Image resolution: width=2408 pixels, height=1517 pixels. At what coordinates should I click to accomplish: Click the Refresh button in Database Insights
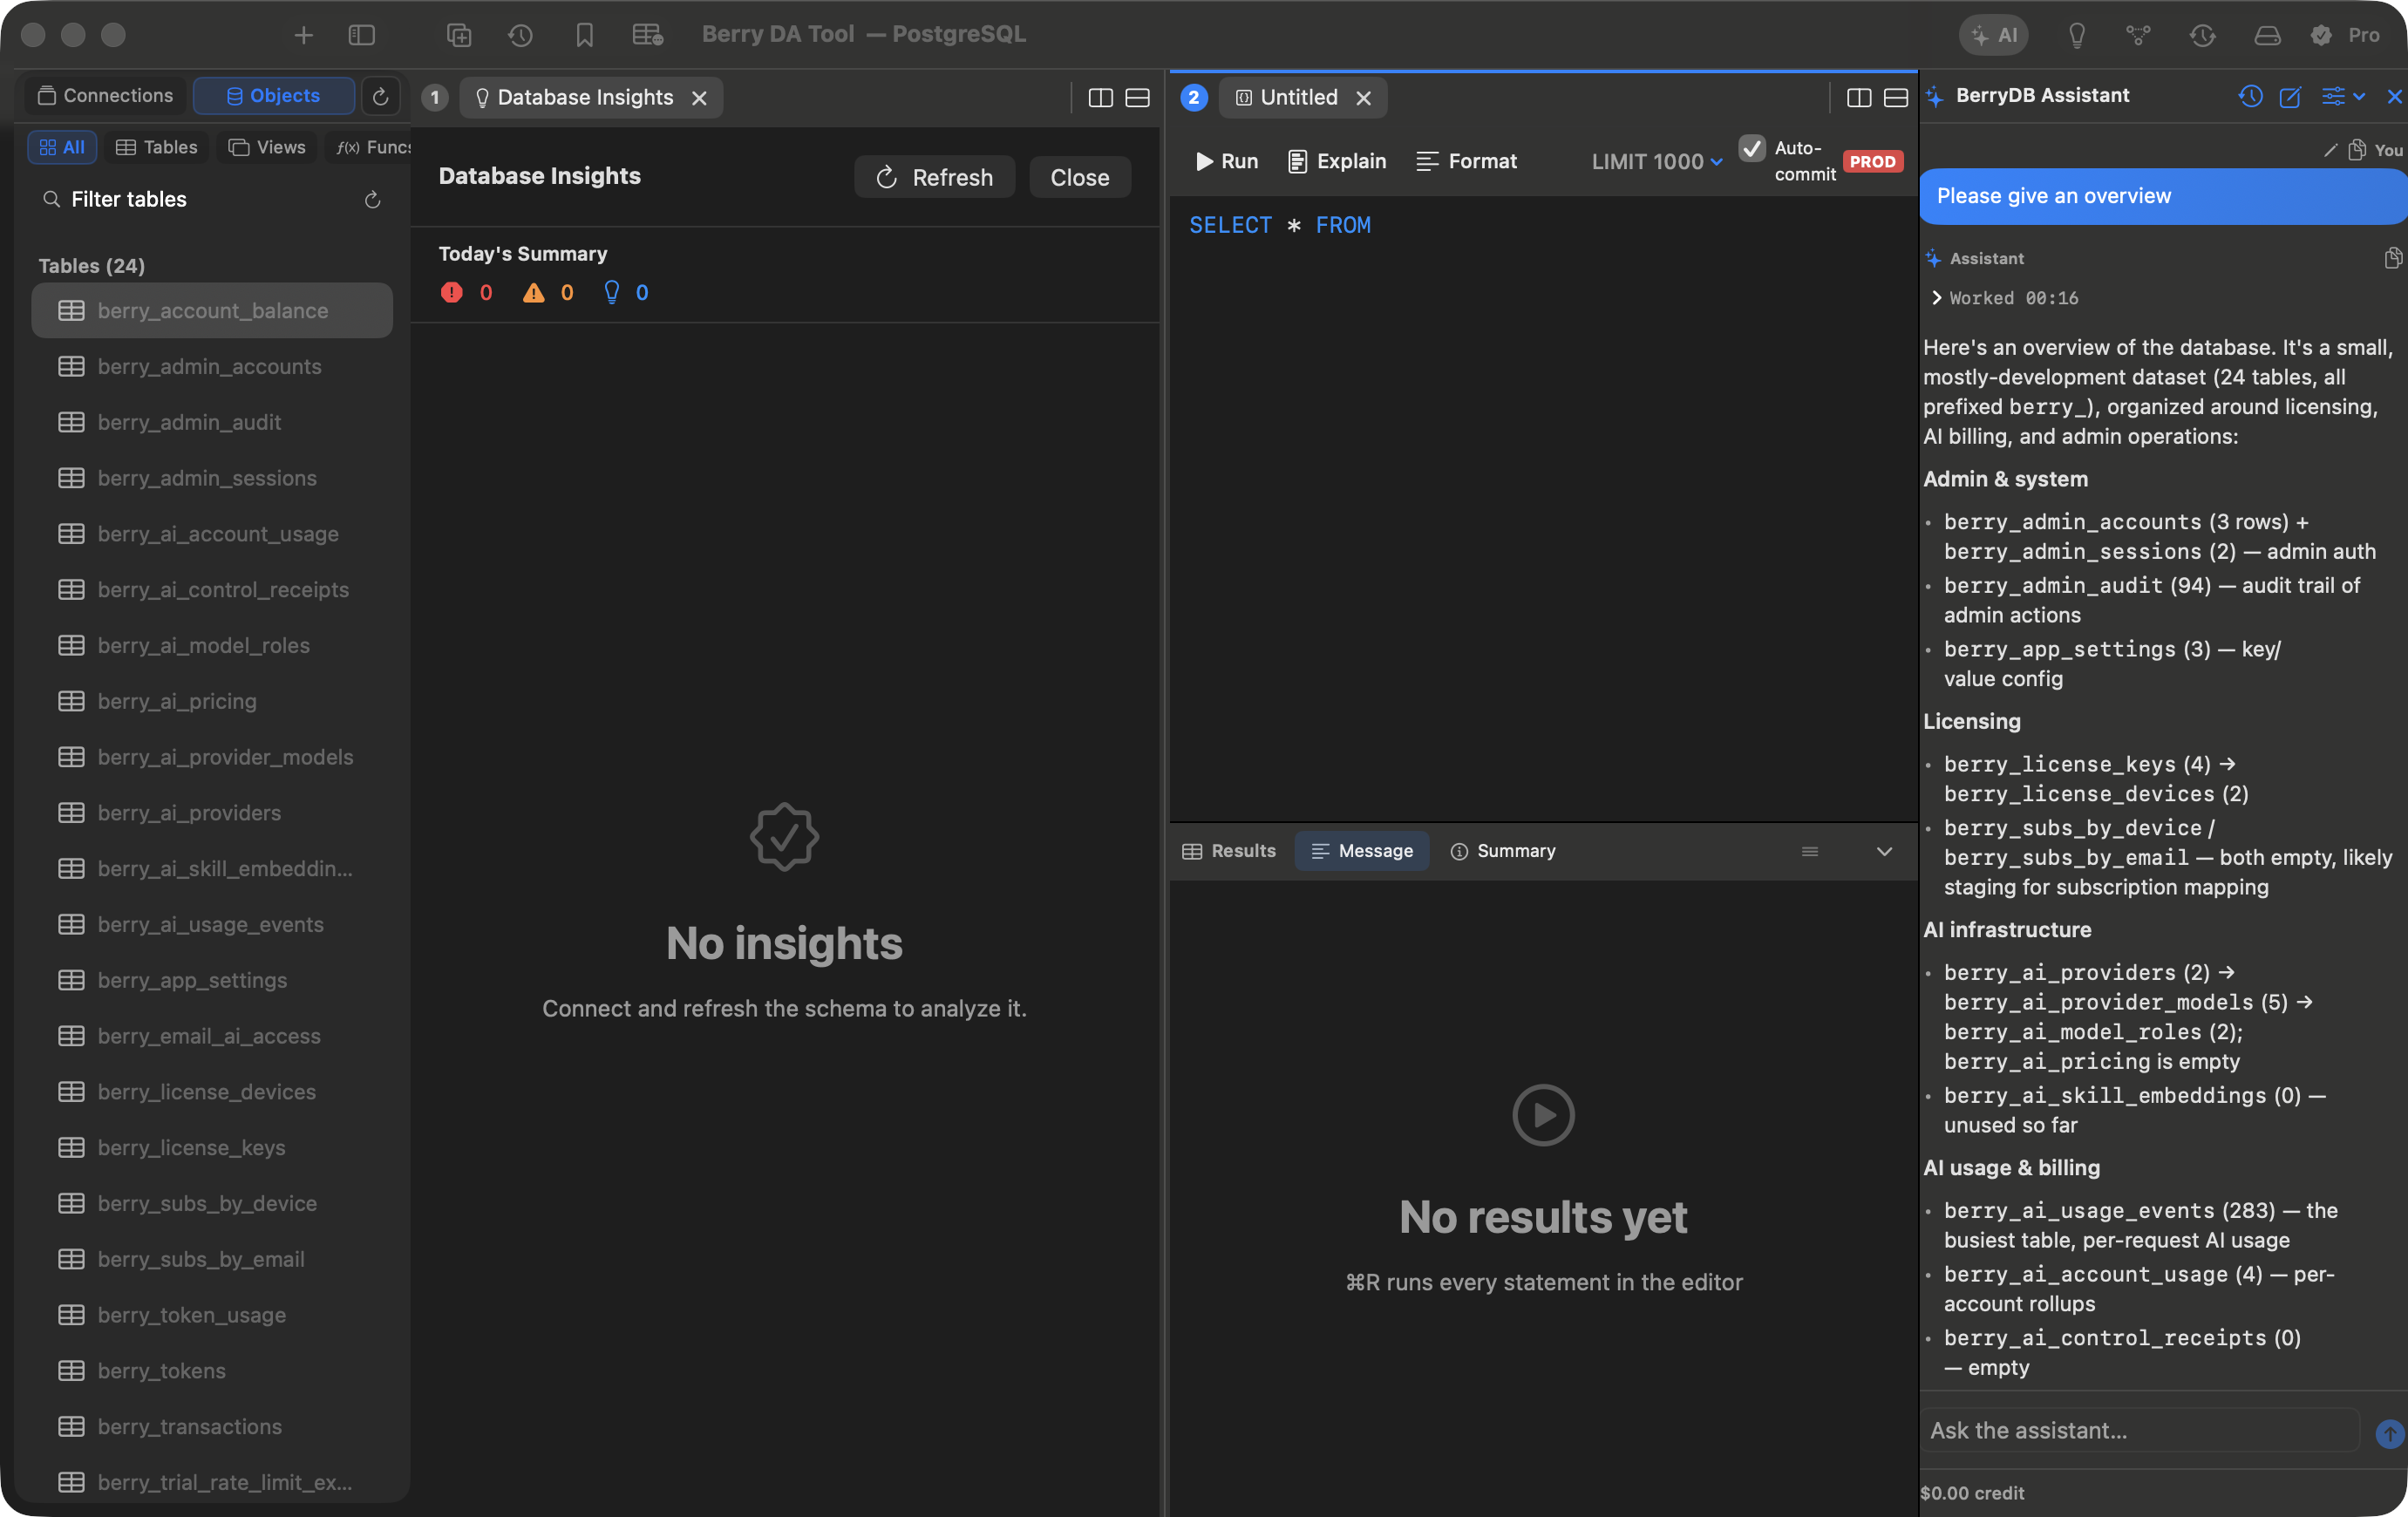[934, 177]
